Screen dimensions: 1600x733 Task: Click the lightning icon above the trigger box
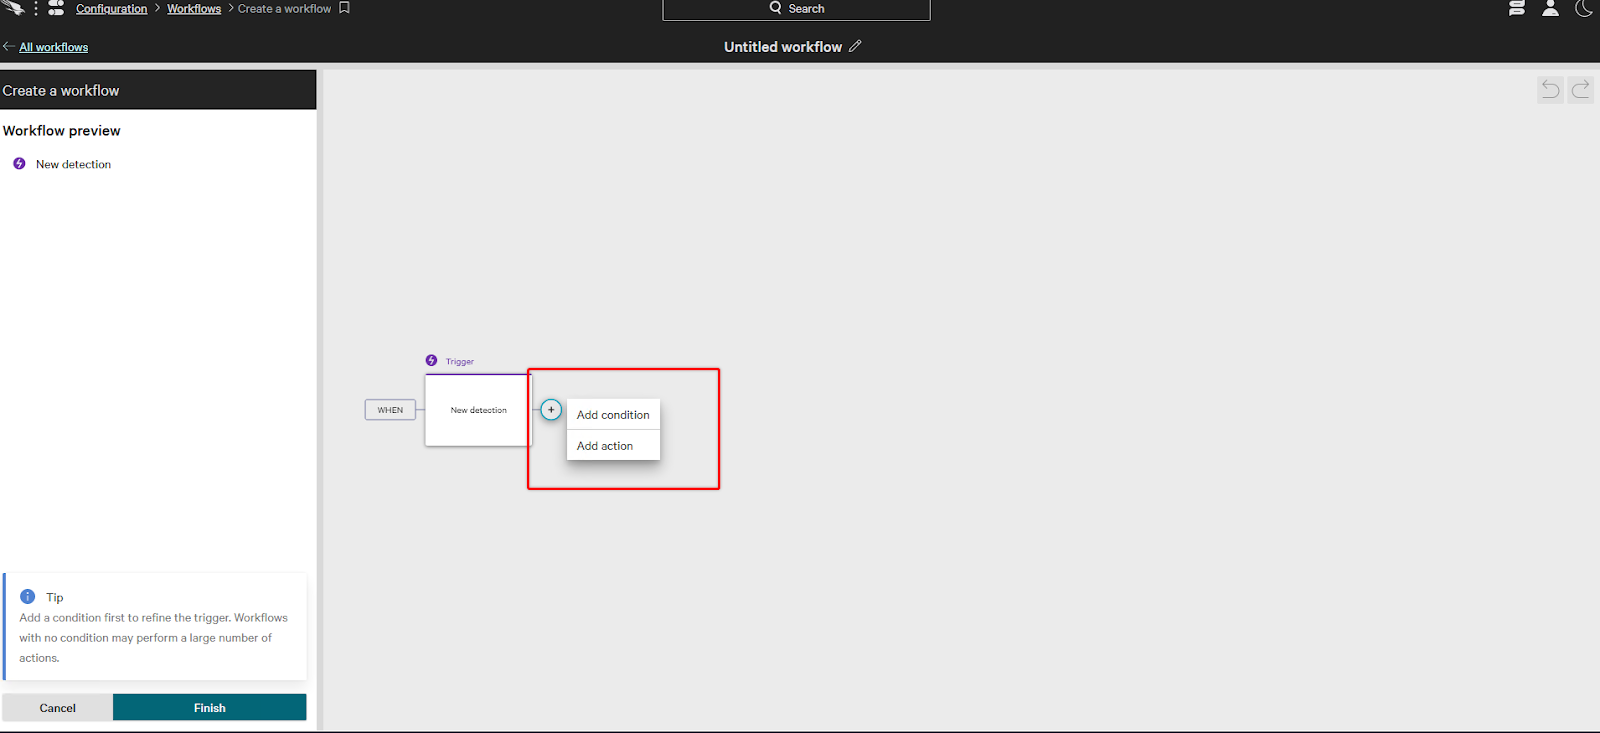coord(431,360)
